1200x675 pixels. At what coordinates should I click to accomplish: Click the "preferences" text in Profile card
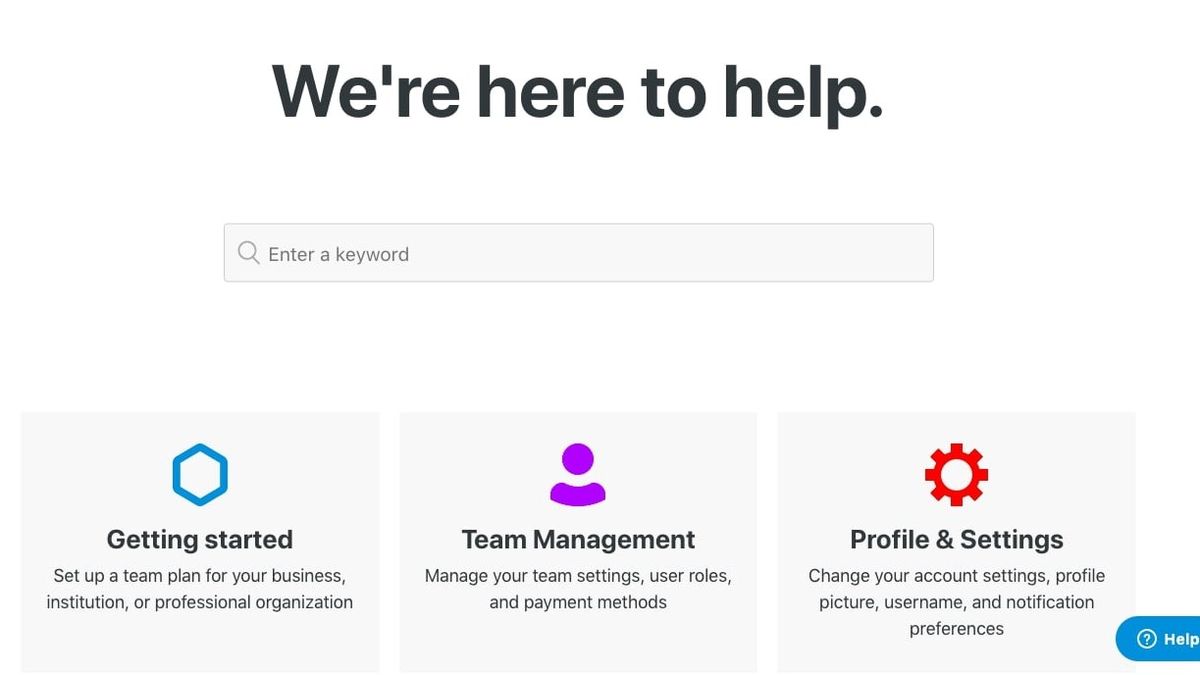coord(956,629)
